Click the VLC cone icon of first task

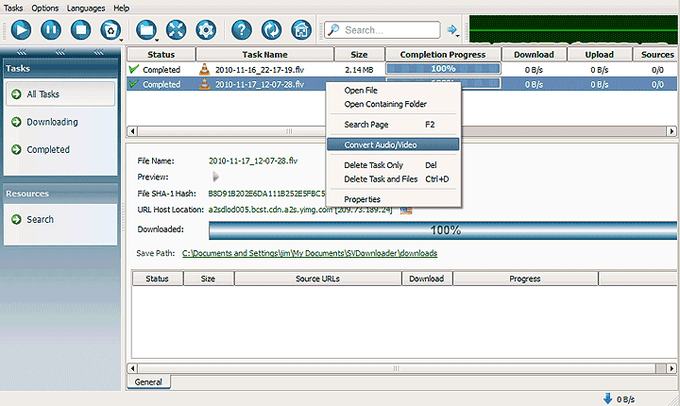204,69
